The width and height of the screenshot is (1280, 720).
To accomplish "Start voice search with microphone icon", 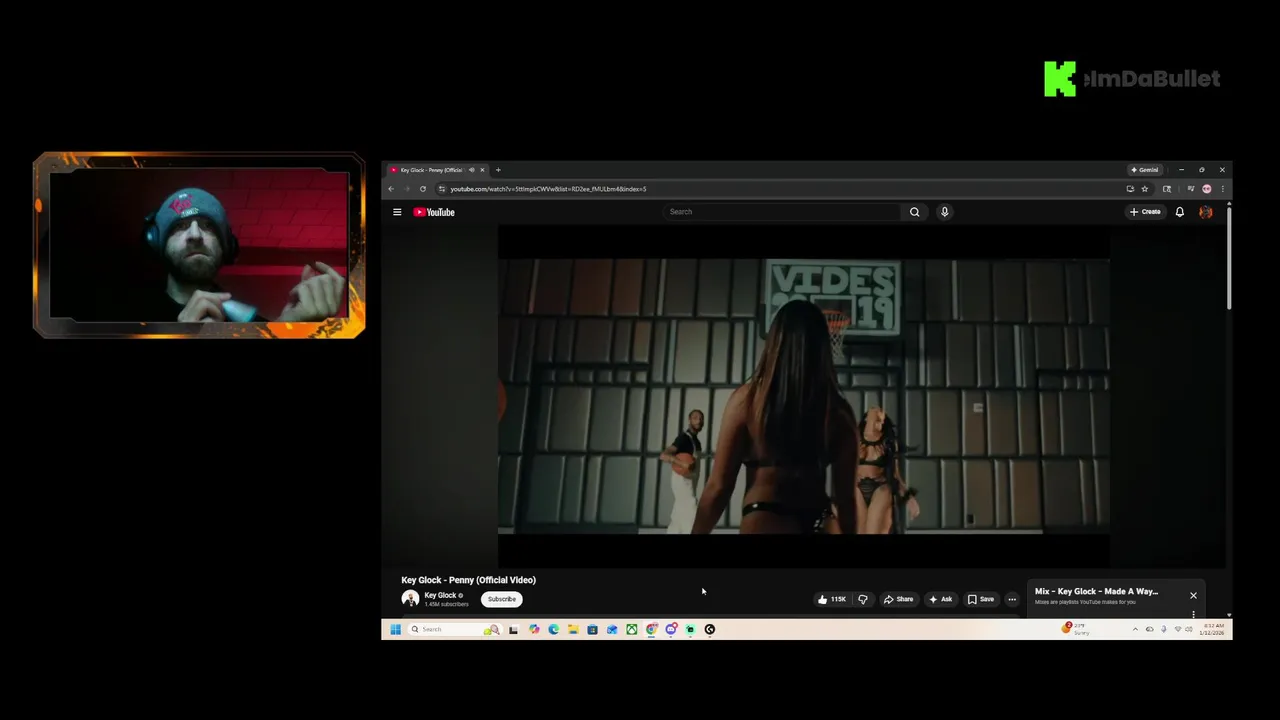I will [x=944, y=212].
